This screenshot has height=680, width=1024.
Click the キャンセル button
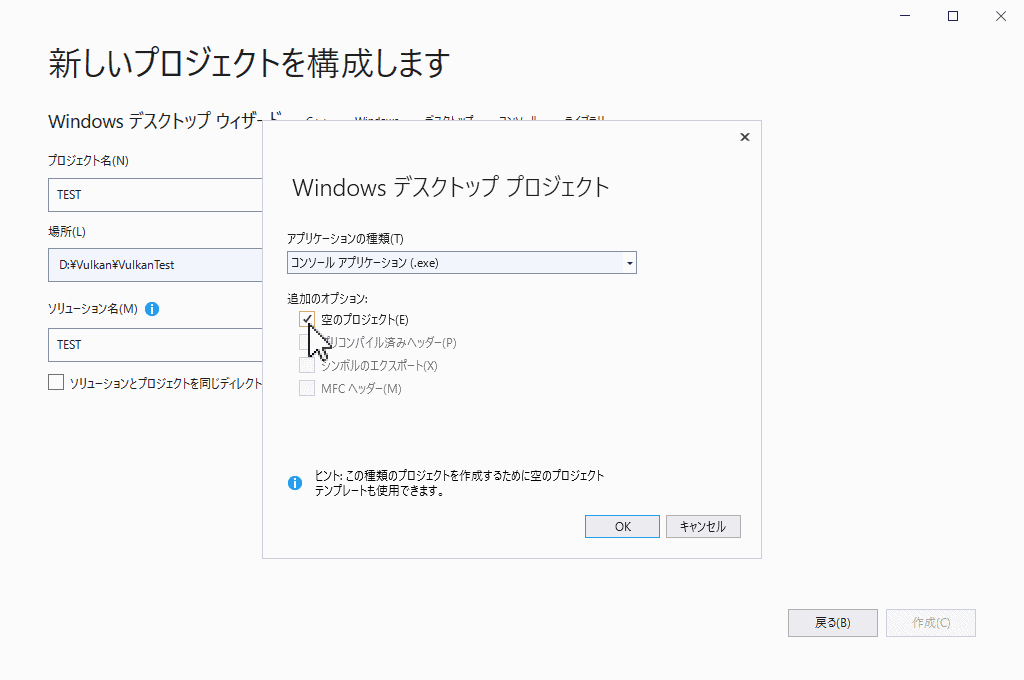pos(703,526)
